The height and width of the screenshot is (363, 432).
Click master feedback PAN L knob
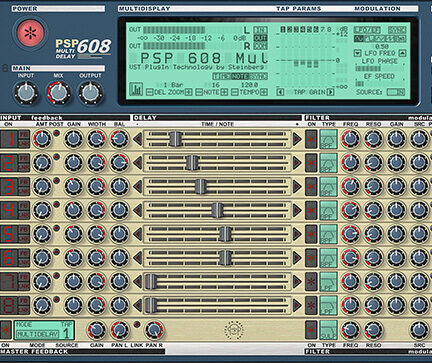pos(119,330)
